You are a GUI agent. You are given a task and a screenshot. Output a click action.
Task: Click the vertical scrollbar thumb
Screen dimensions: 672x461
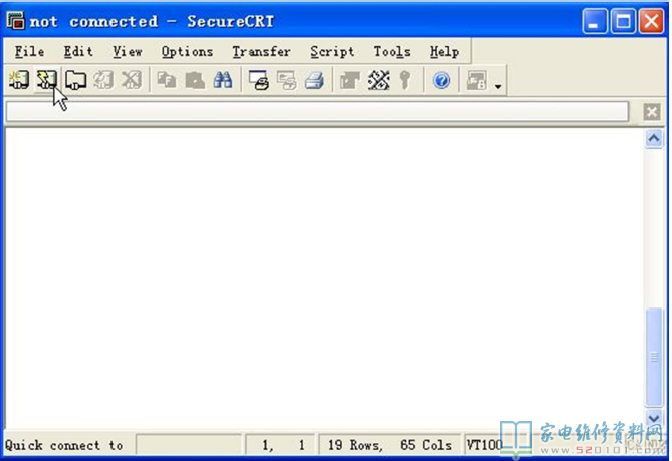[x=654, y=356]
